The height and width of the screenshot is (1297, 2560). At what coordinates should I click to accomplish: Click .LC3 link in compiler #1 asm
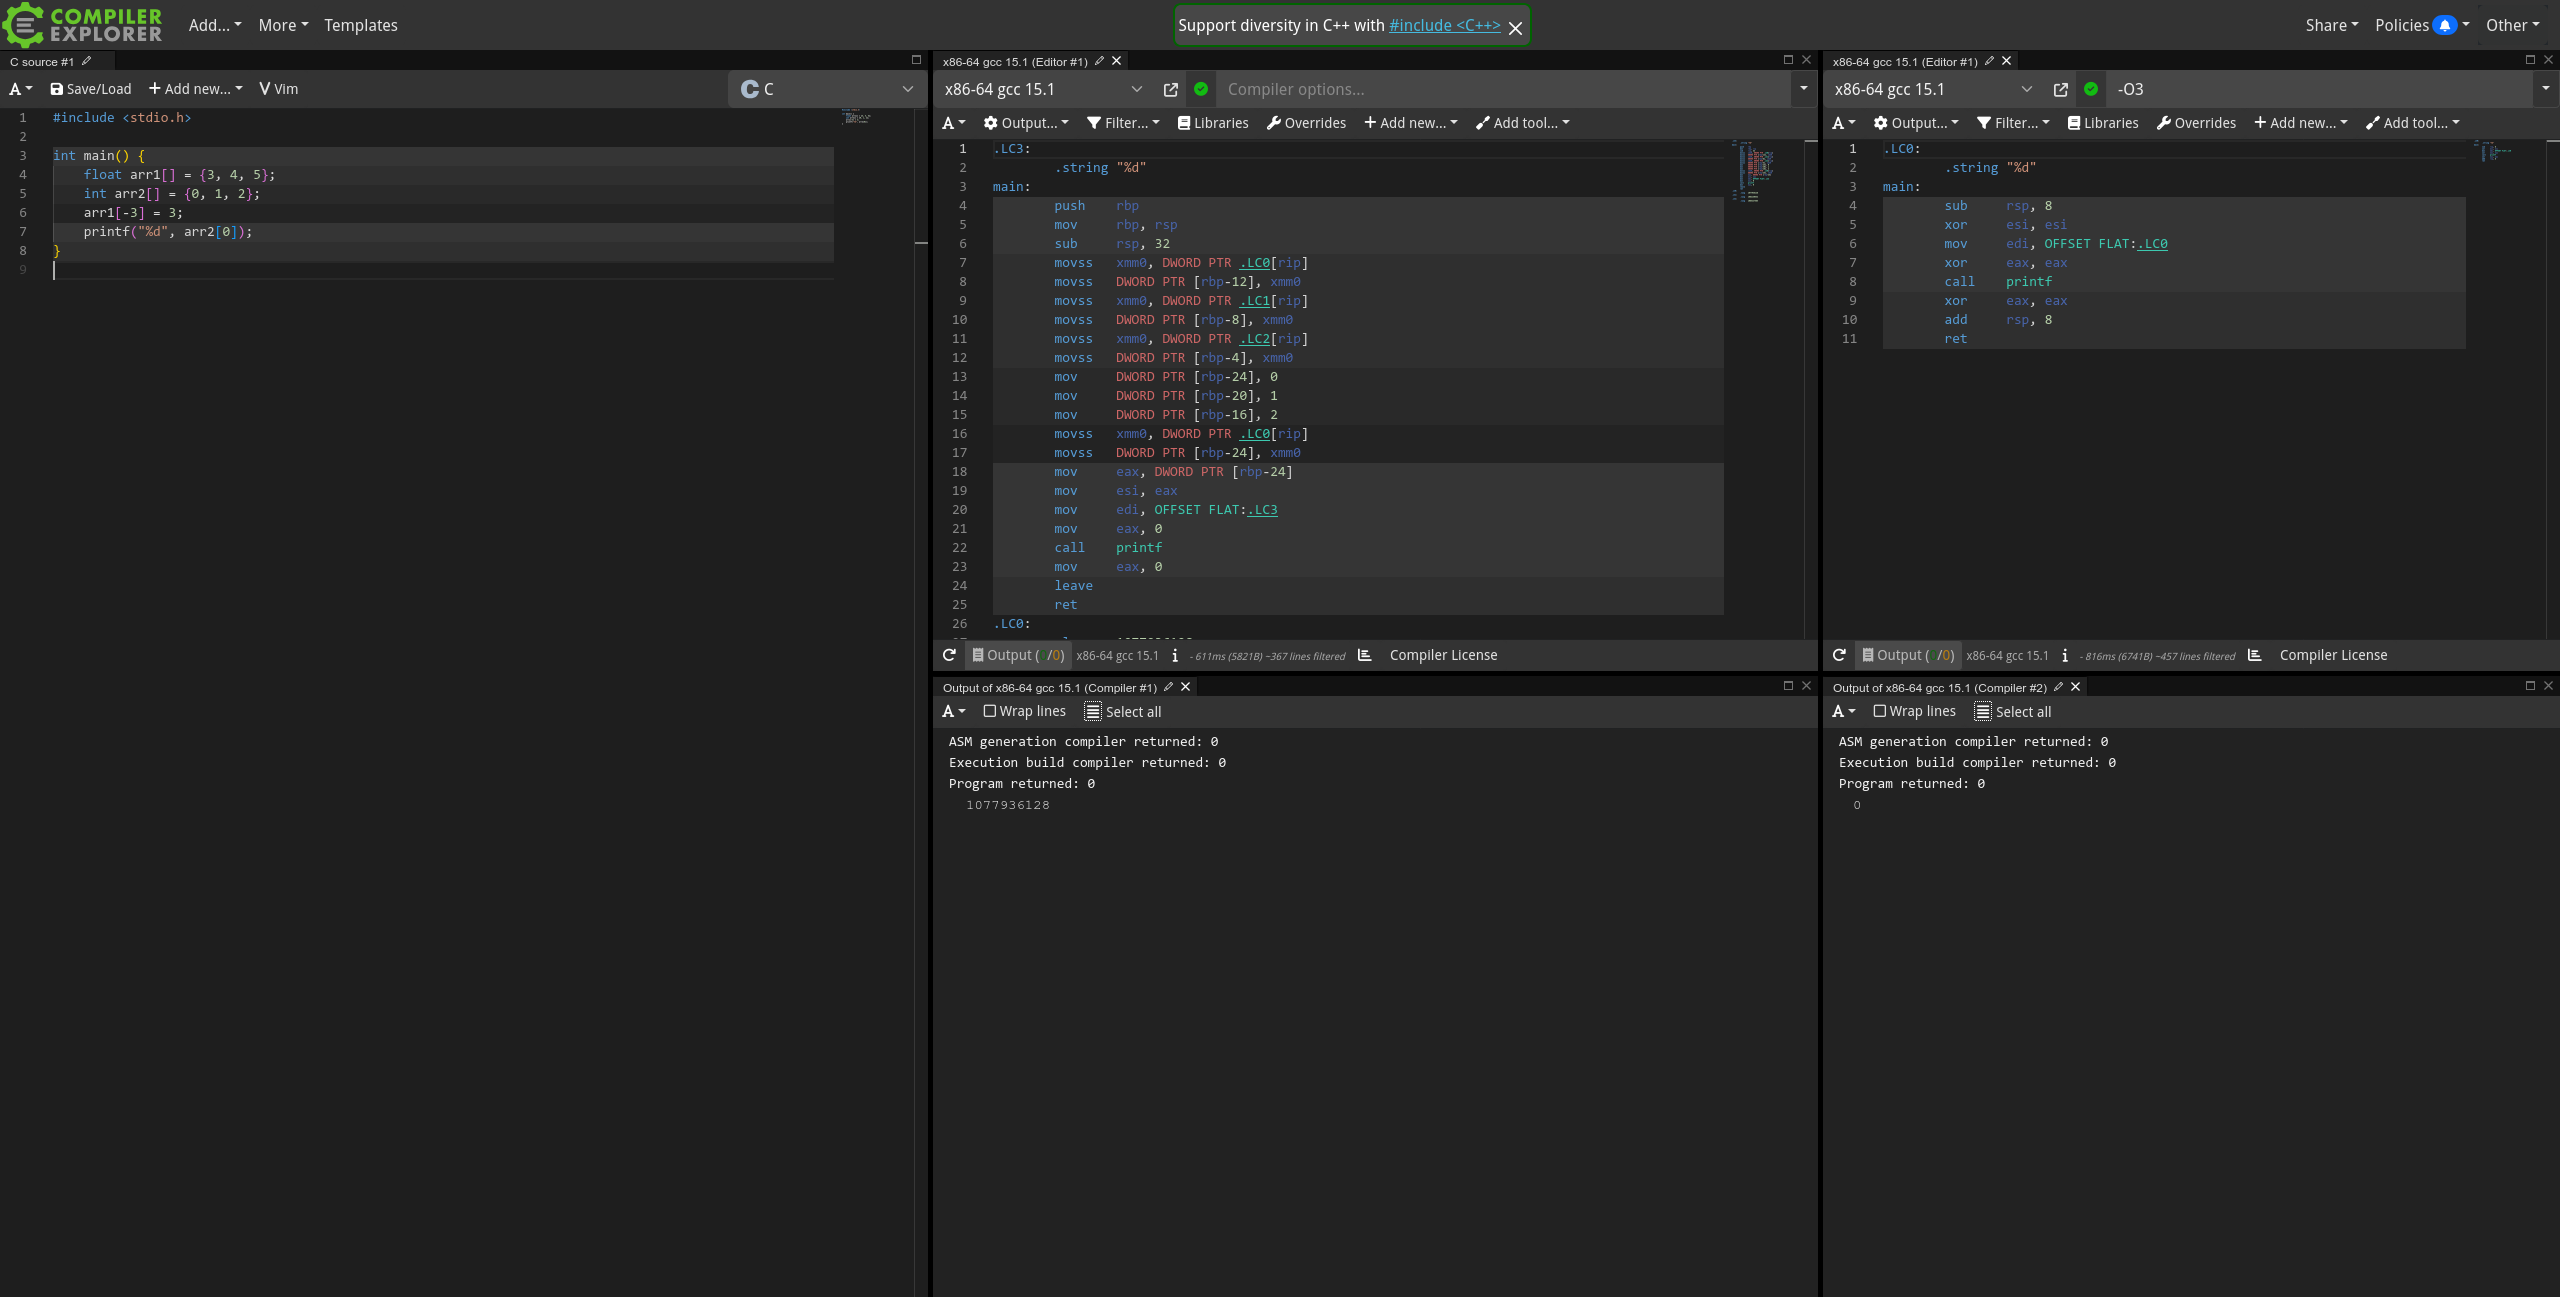coord(1262,510)
